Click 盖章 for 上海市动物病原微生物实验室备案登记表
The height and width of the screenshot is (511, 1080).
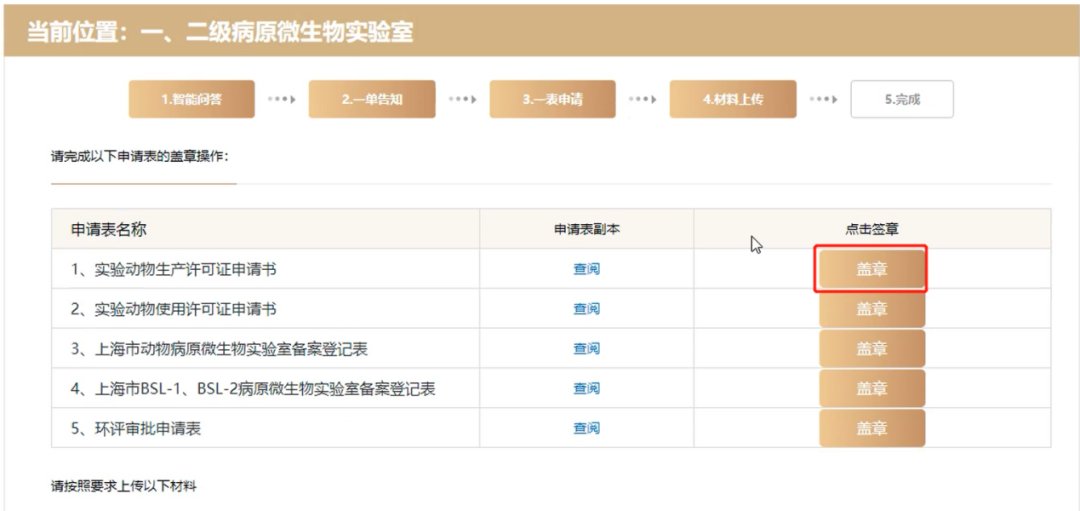871,349
